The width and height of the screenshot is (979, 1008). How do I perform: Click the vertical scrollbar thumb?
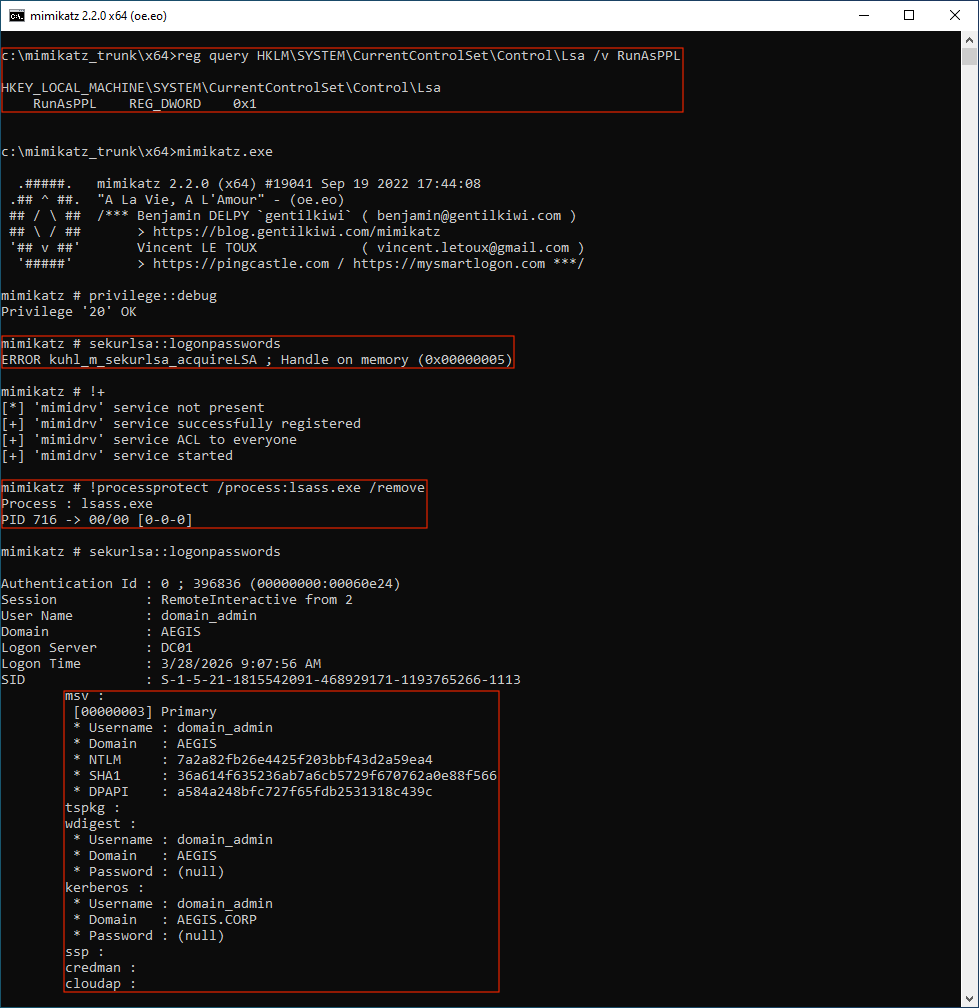(x=969, y=56)
